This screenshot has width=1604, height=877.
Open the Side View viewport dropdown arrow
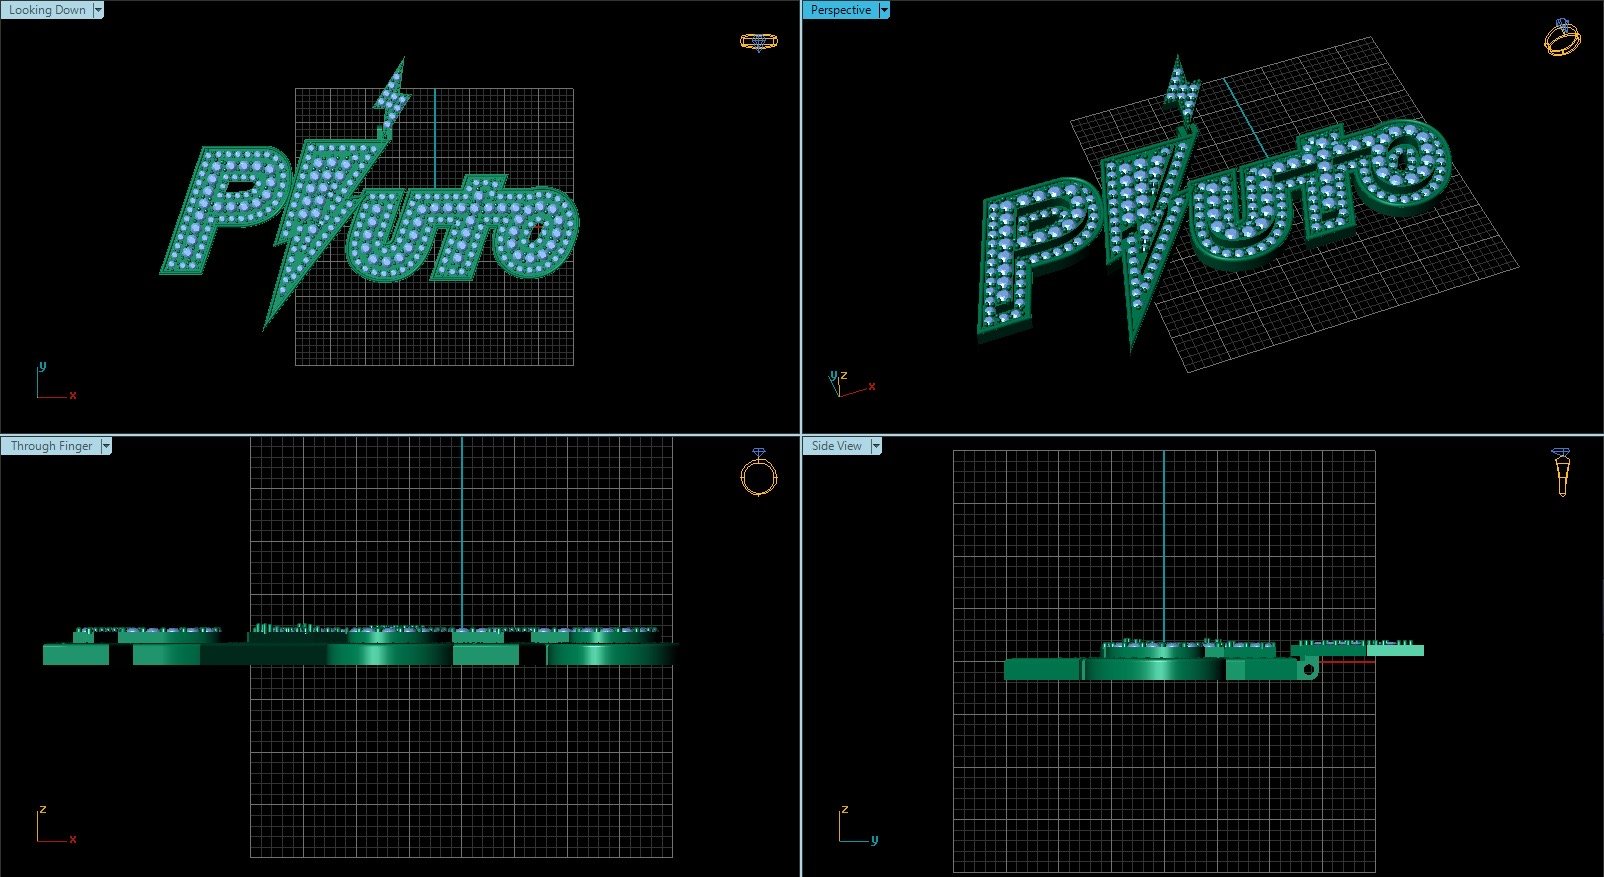(876, 446)
